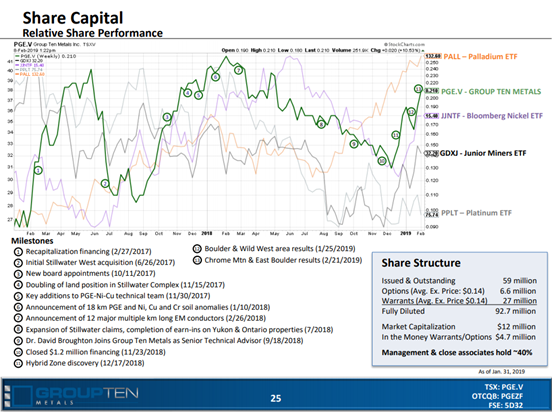Click chart milestone marker 8

click(x=321, y=124)
